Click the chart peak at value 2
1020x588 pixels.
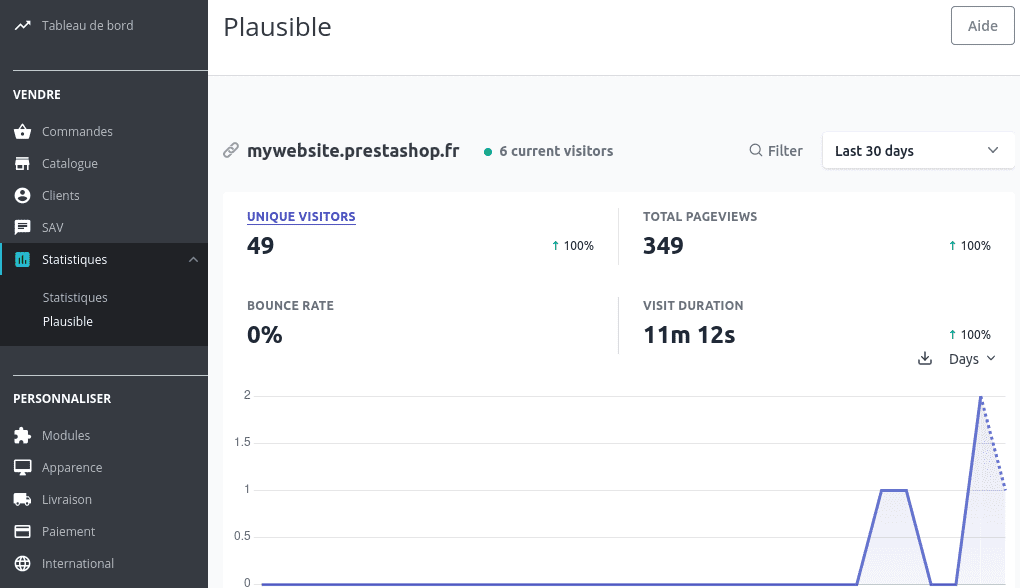pos(980,397)
